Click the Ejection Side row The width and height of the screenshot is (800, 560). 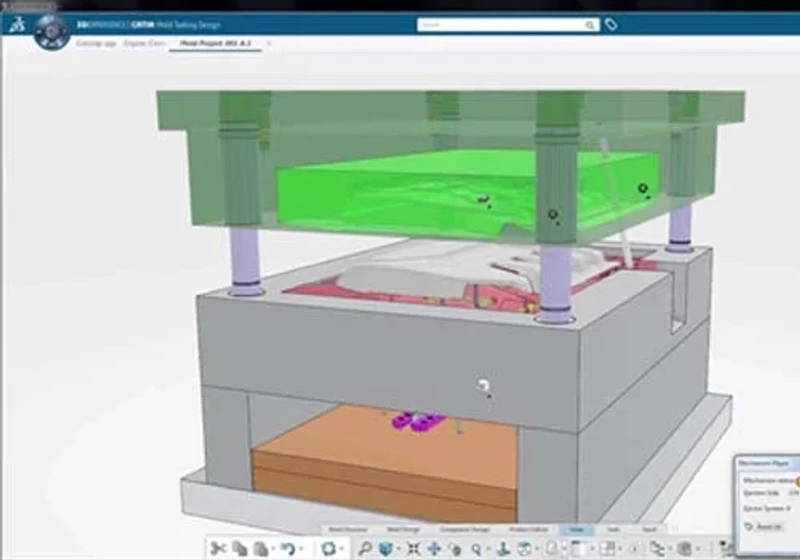(771, 493)
